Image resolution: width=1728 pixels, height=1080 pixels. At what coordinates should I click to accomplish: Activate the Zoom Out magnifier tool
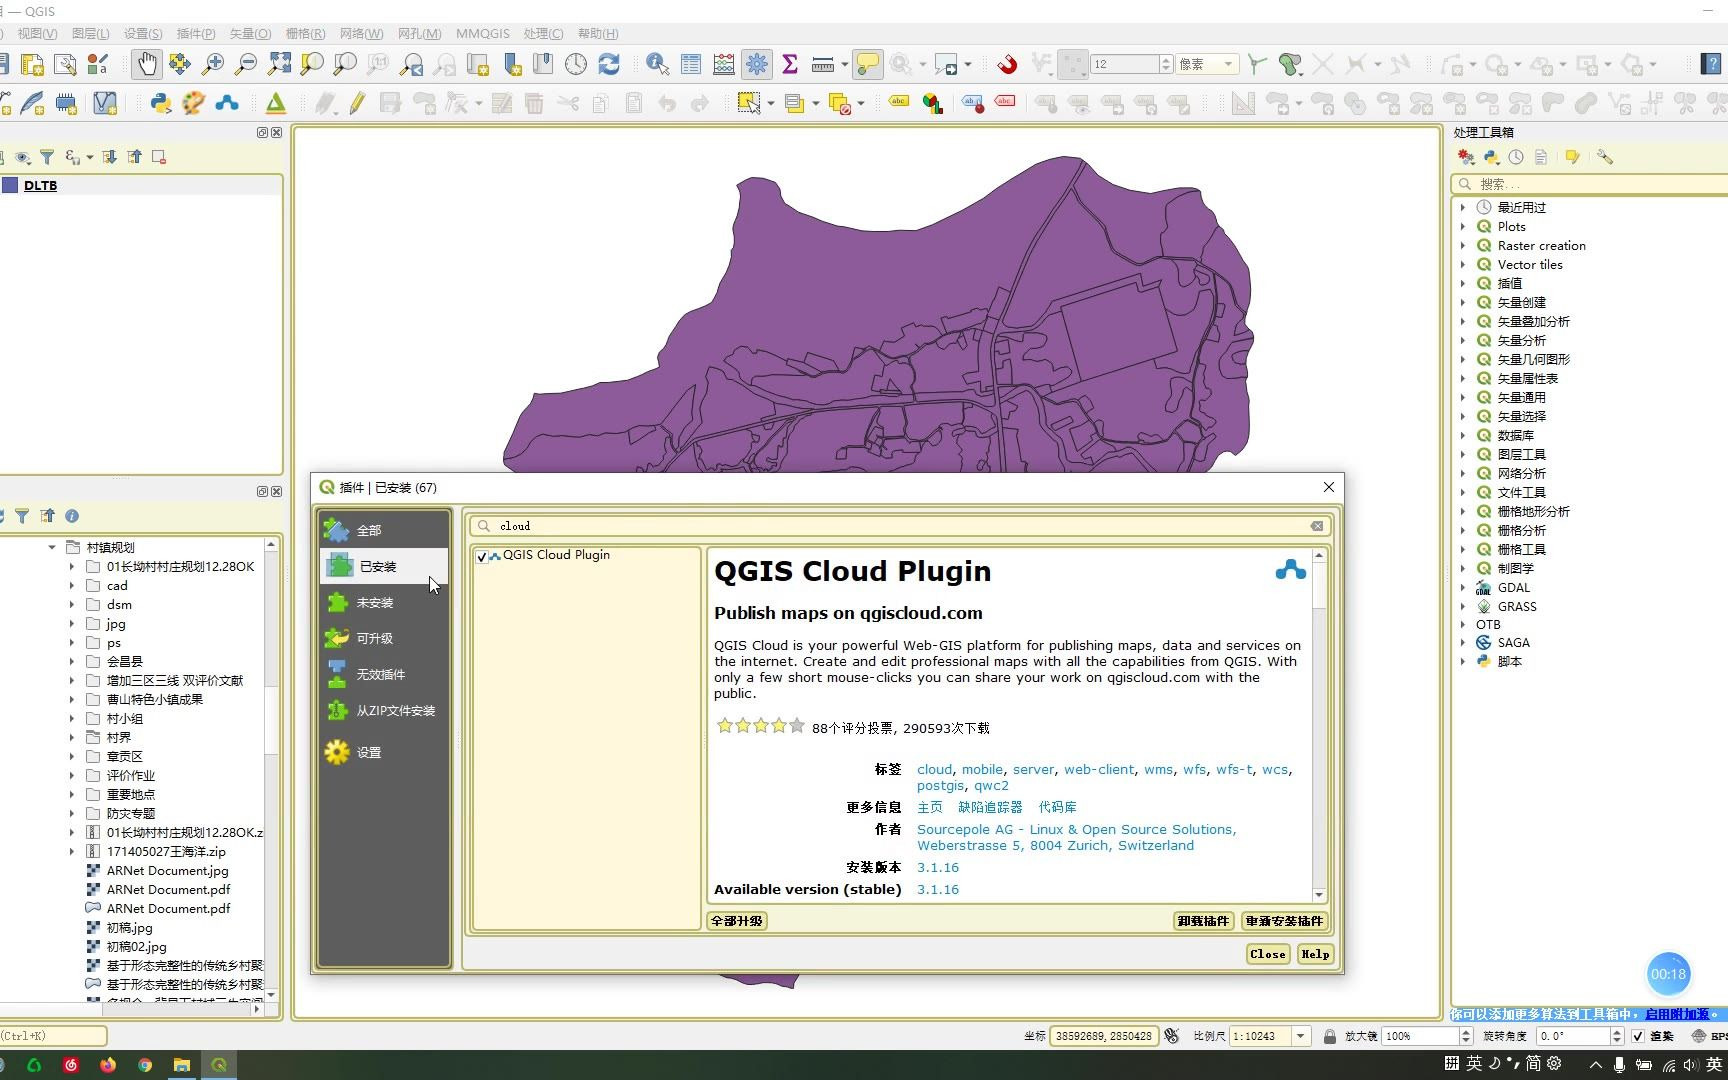point(246,65)
